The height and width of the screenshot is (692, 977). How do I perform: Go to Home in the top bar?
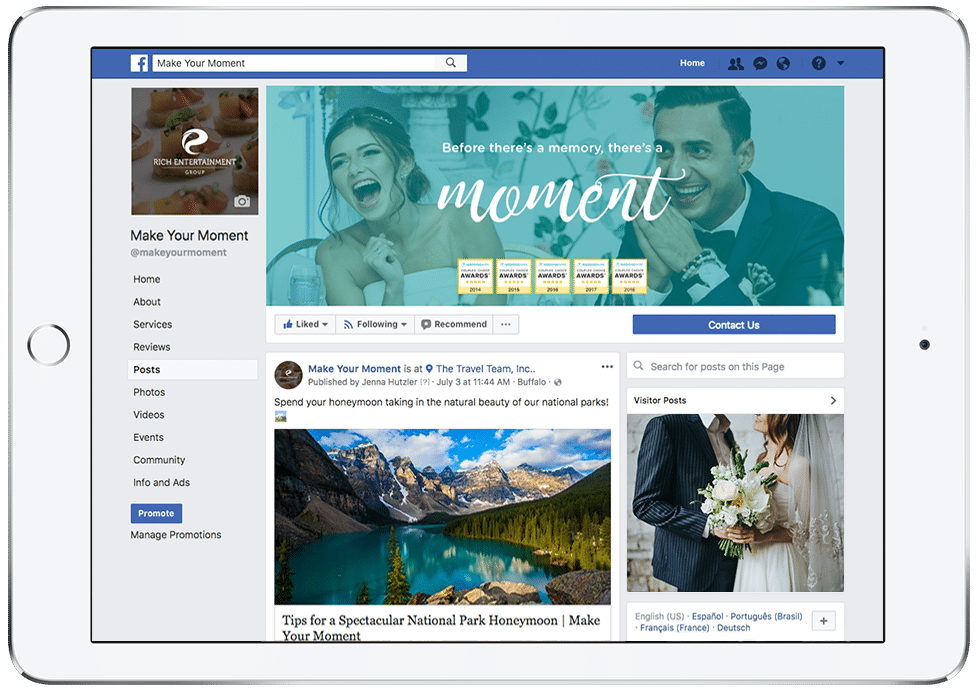click(692, 63)
